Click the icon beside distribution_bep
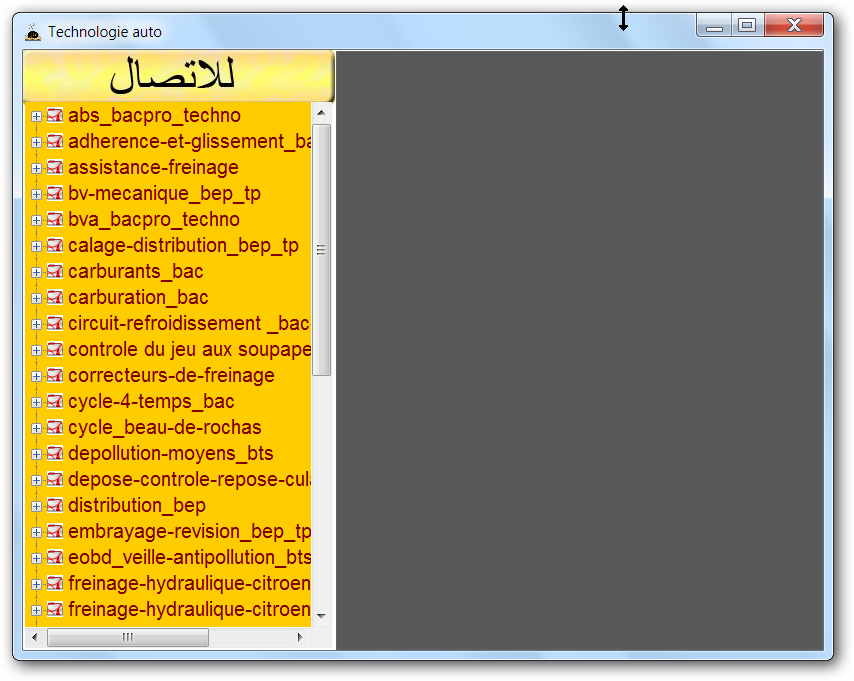854x681 pixels. 55,506
